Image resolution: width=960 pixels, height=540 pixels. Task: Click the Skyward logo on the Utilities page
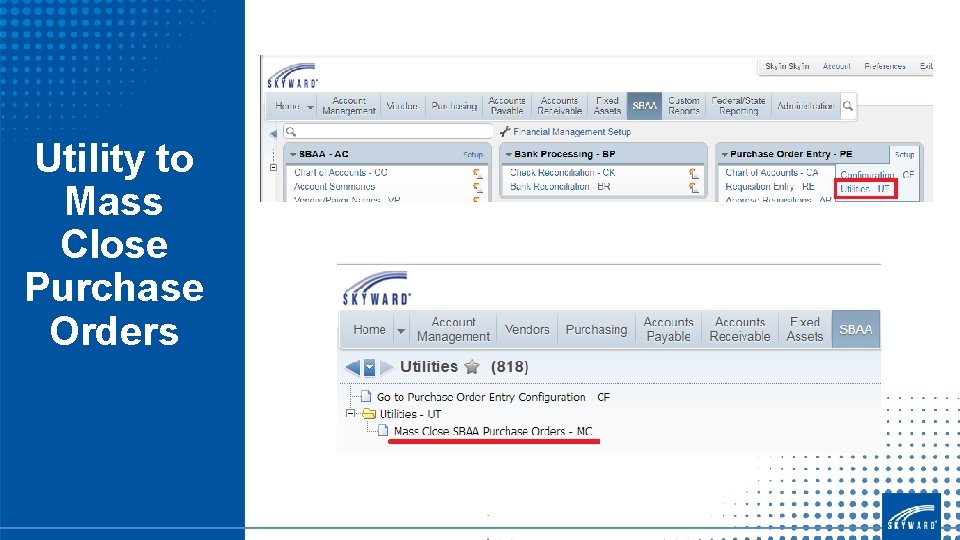pyautogui.click(x=376, y=288)
